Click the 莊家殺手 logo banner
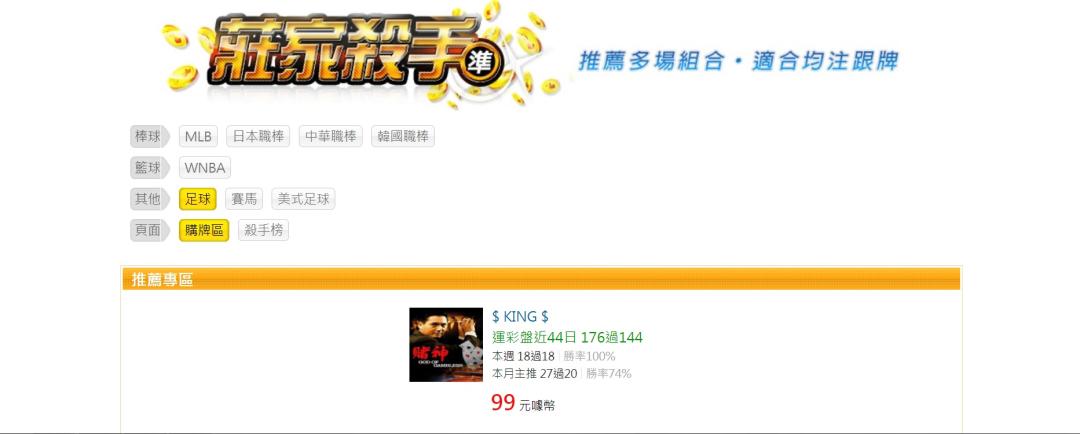 pos(358,56)
